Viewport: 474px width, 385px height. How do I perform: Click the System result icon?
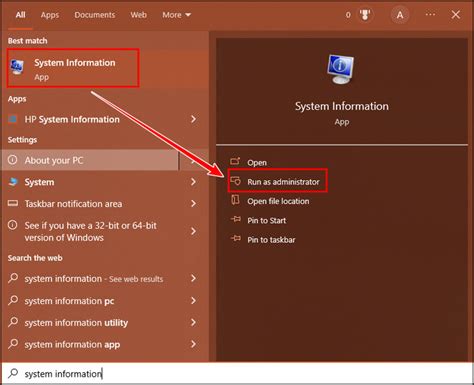pos(13,182)
